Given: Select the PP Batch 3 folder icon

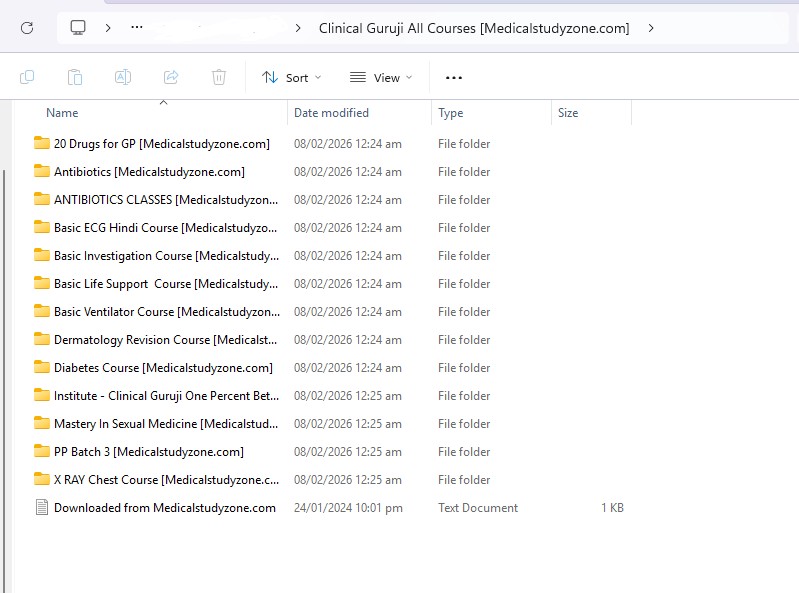Looking at the screenshot, I should tap(42, 451).
